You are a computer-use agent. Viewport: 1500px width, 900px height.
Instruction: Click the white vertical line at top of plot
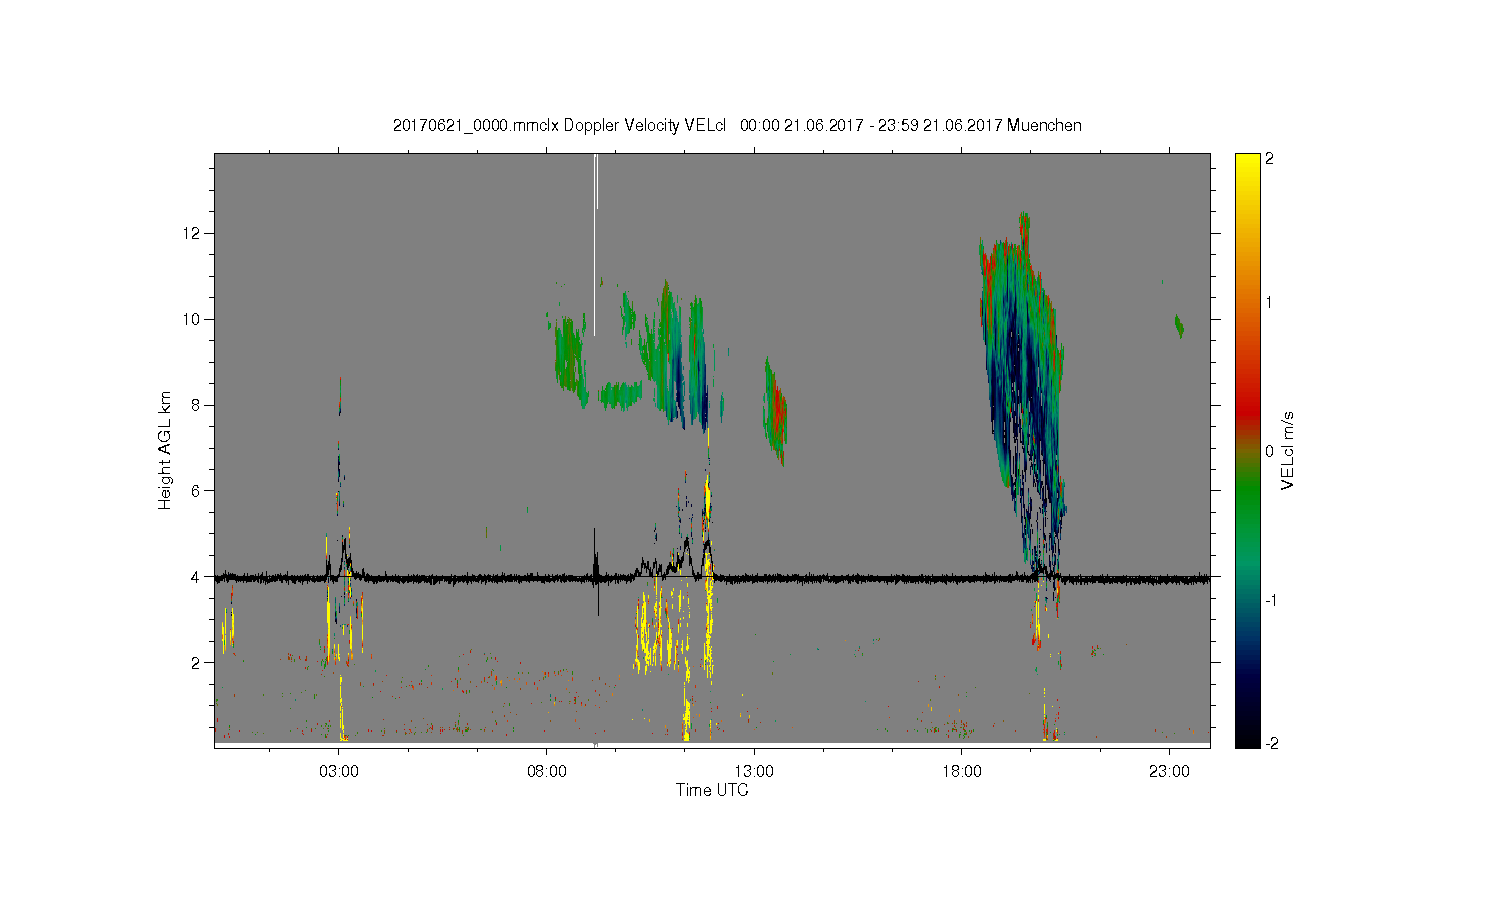(x=595, y=245)
